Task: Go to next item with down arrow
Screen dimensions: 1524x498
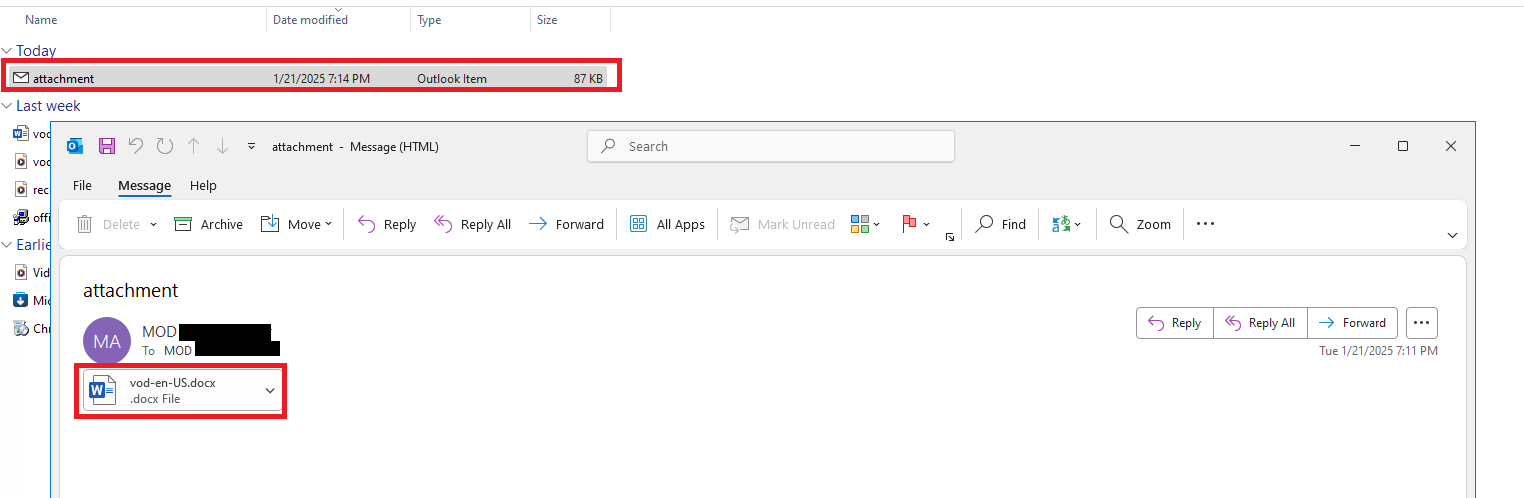Action: (222, 146)
